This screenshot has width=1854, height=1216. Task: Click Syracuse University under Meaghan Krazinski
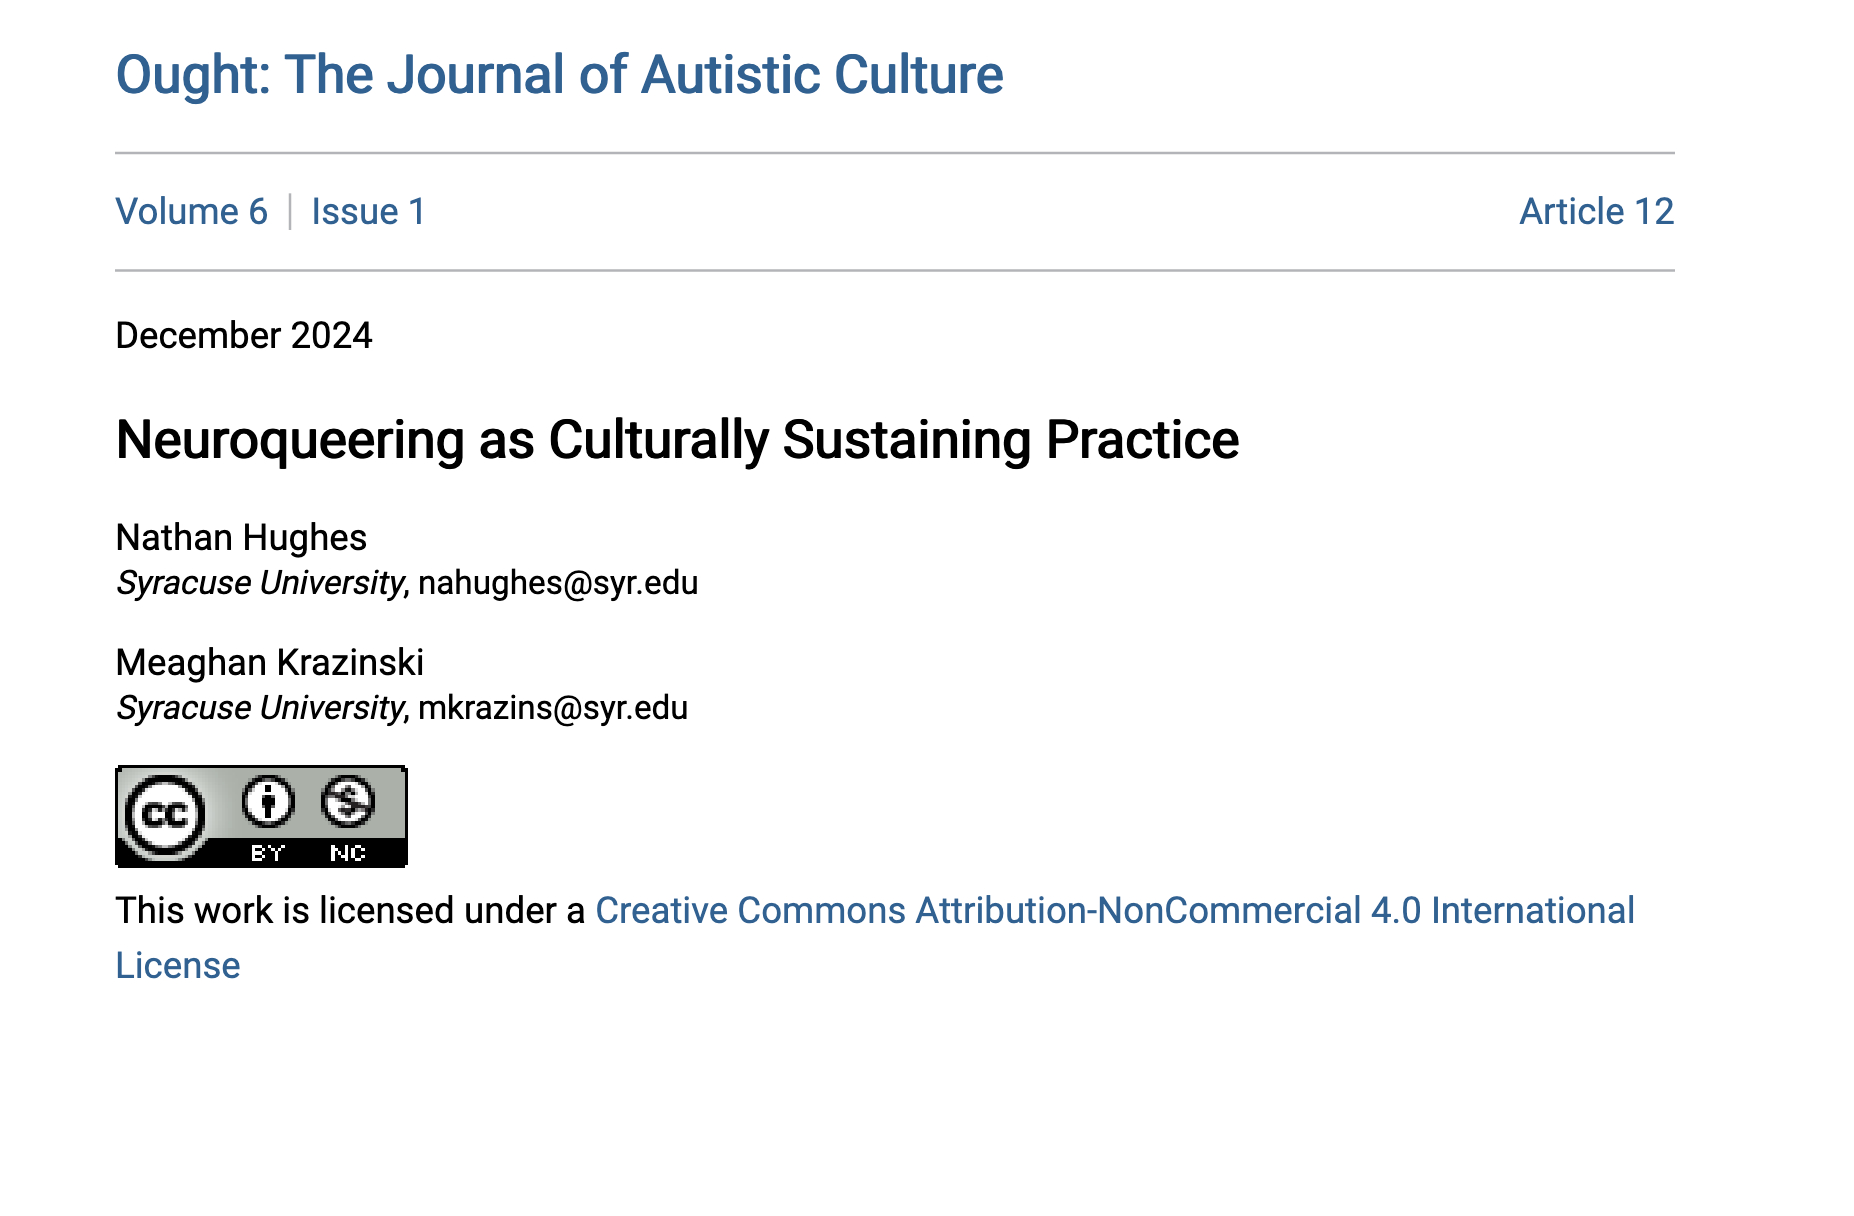pos(260,708)
